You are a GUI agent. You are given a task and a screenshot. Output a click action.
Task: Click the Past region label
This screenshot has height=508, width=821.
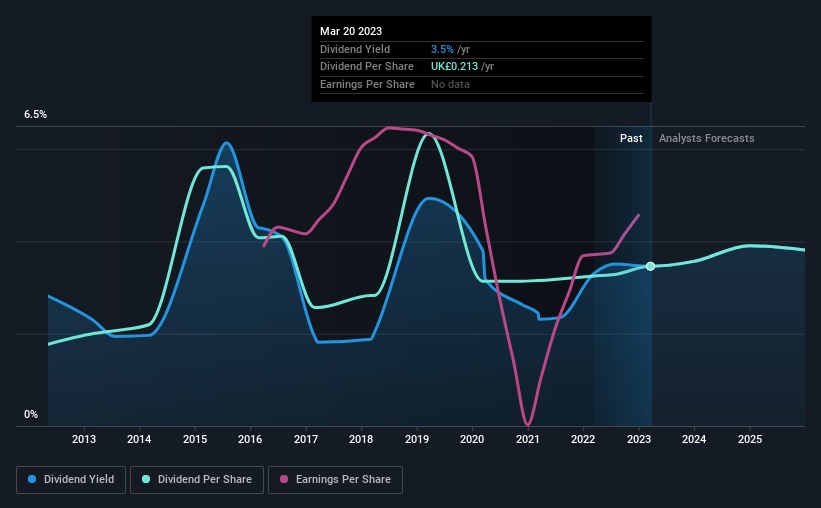[631, 138]
